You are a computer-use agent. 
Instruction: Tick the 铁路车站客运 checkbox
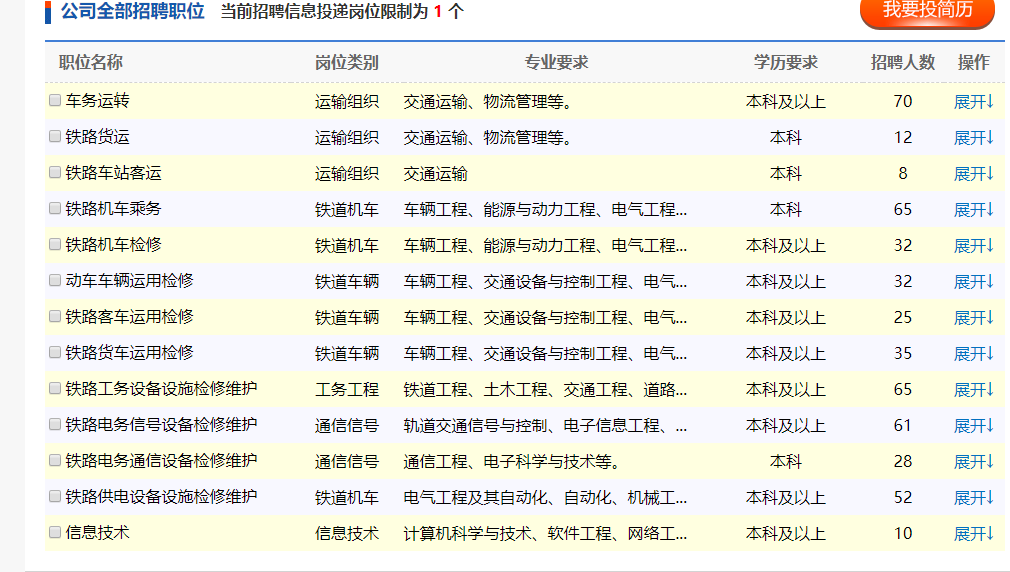(x=55, y=173)
